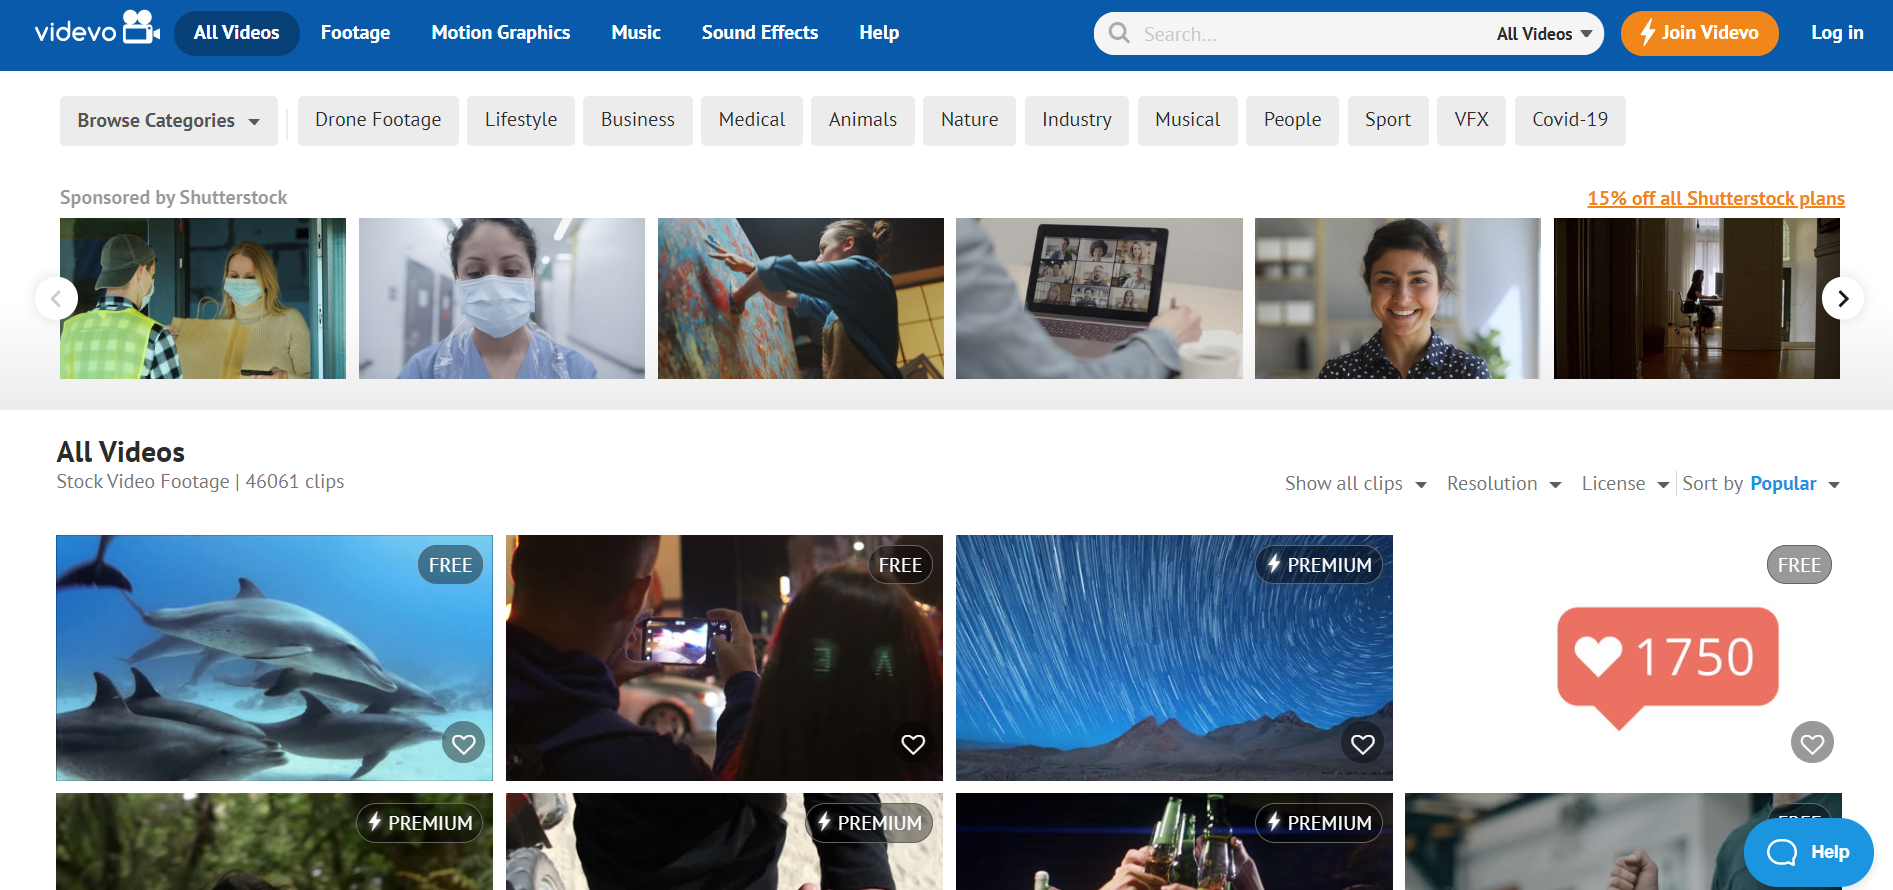Click into the Search input field
The height and width of the screenshot is (890, 1893).
point(1310,34)
